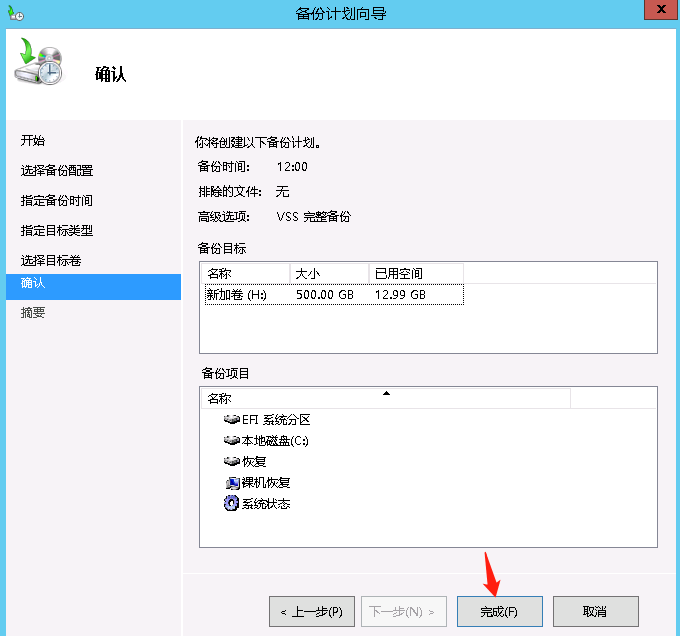
Task: Click the 完成(F) finish button
Action: pyautogui.click(x=500, y=611)
